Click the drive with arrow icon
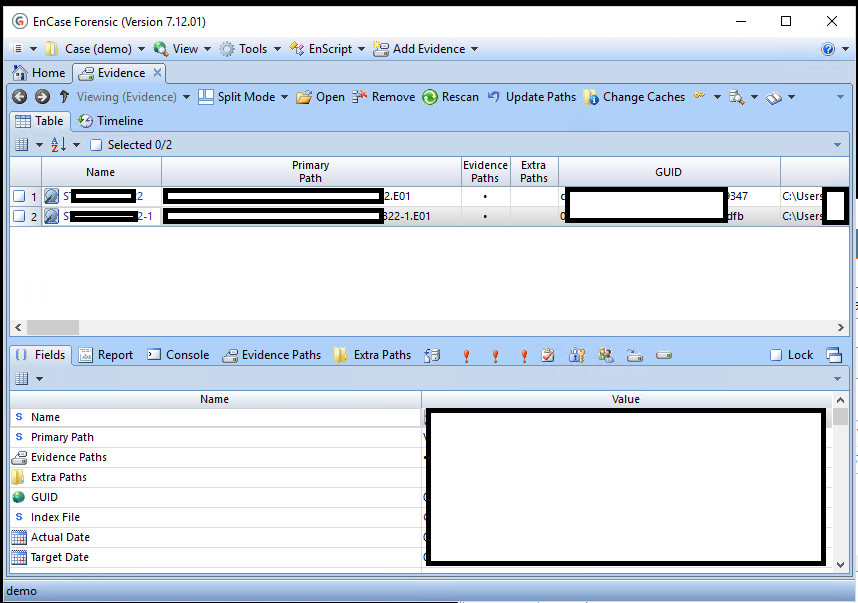 635,356
